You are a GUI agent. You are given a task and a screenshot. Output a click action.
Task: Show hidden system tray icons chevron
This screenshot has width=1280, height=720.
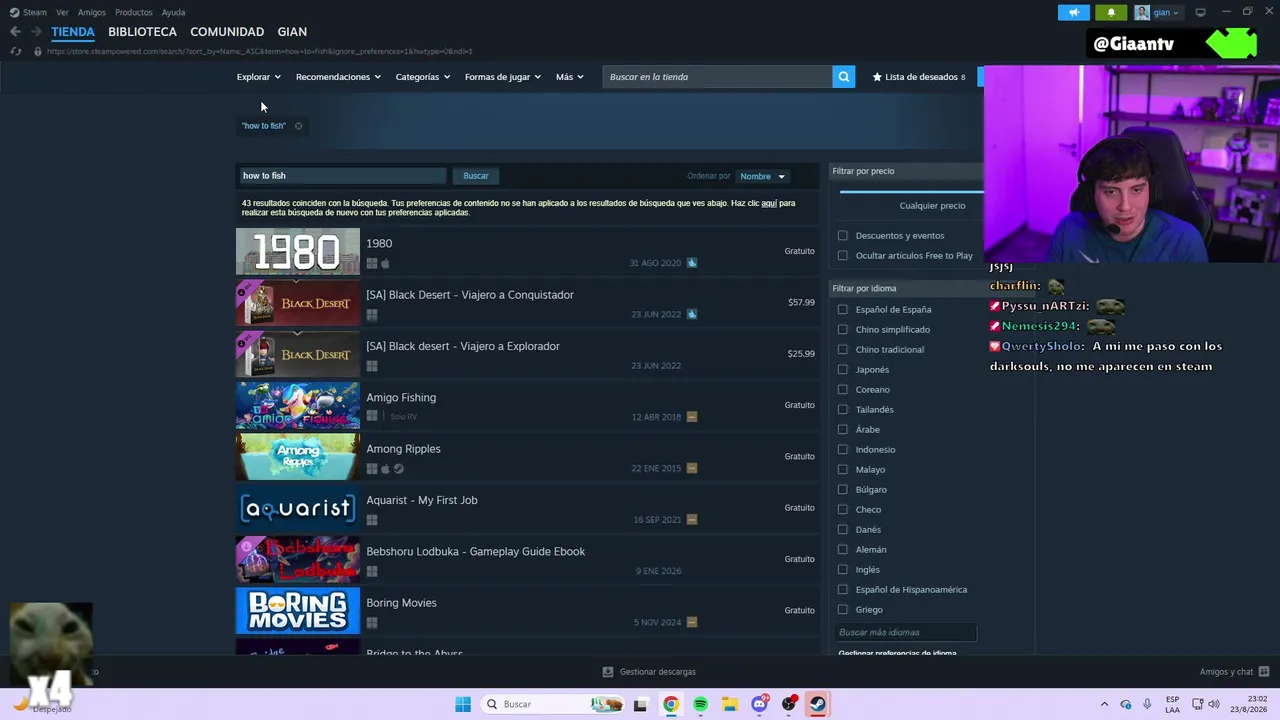[x=1104, y=704]
